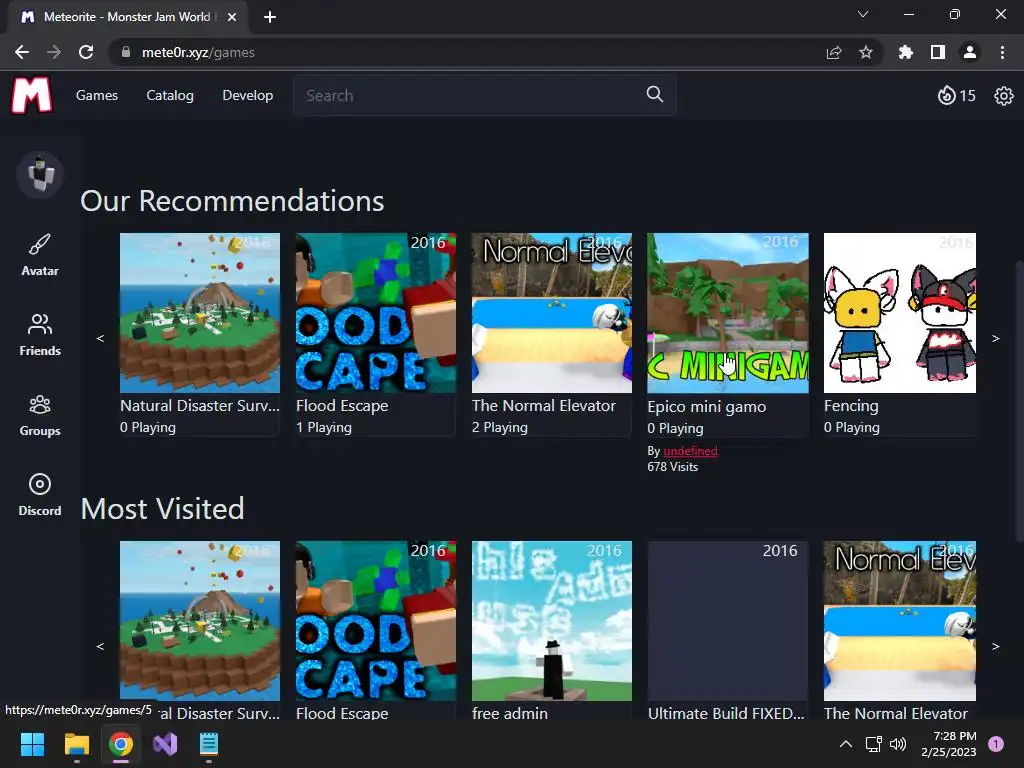This screenshot has width=1024, height=768.
Task: Click 'The Normal Elevator' title under Recommendations
Action: pyautogui.click(x=544, y=406)
